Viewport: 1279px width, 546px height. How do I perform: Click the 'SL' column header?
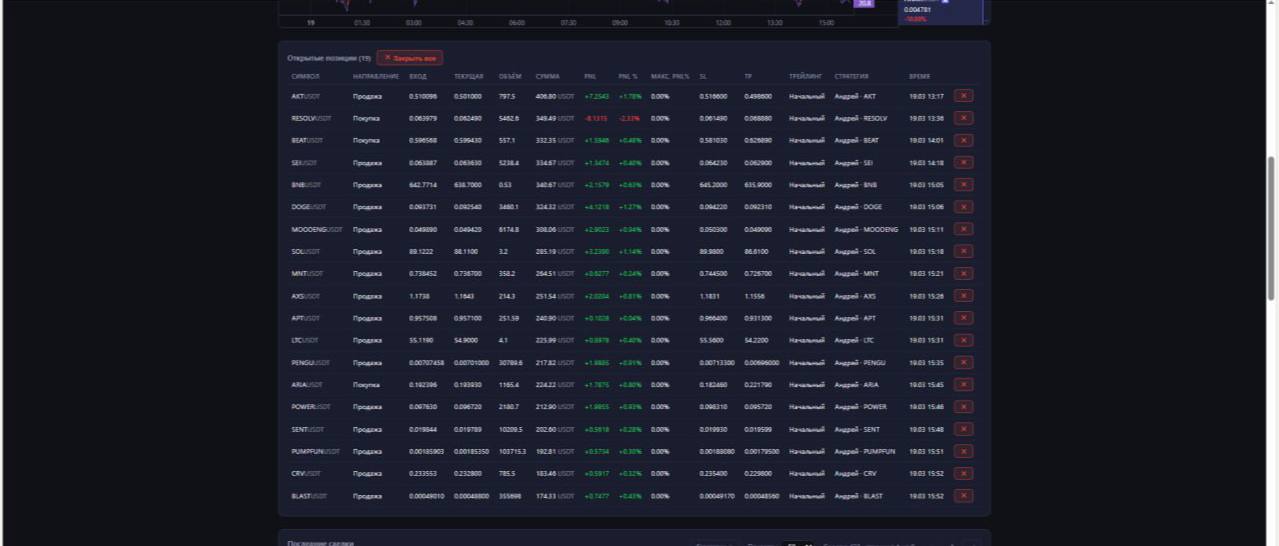[x=703, y=76]
